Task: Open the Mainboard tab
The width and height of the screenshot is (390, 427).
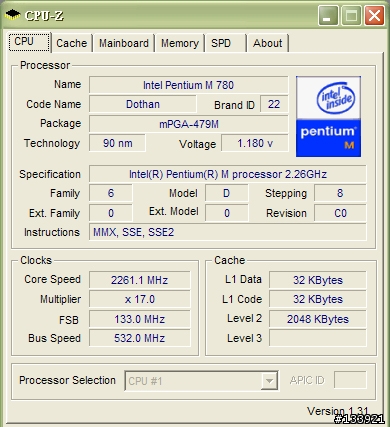Action: click(124, 43)
